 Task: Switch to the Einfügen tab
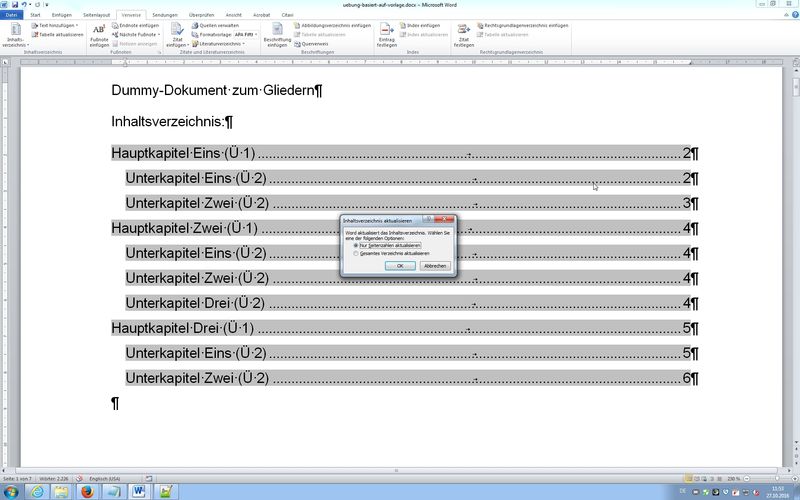click(61, 16)
